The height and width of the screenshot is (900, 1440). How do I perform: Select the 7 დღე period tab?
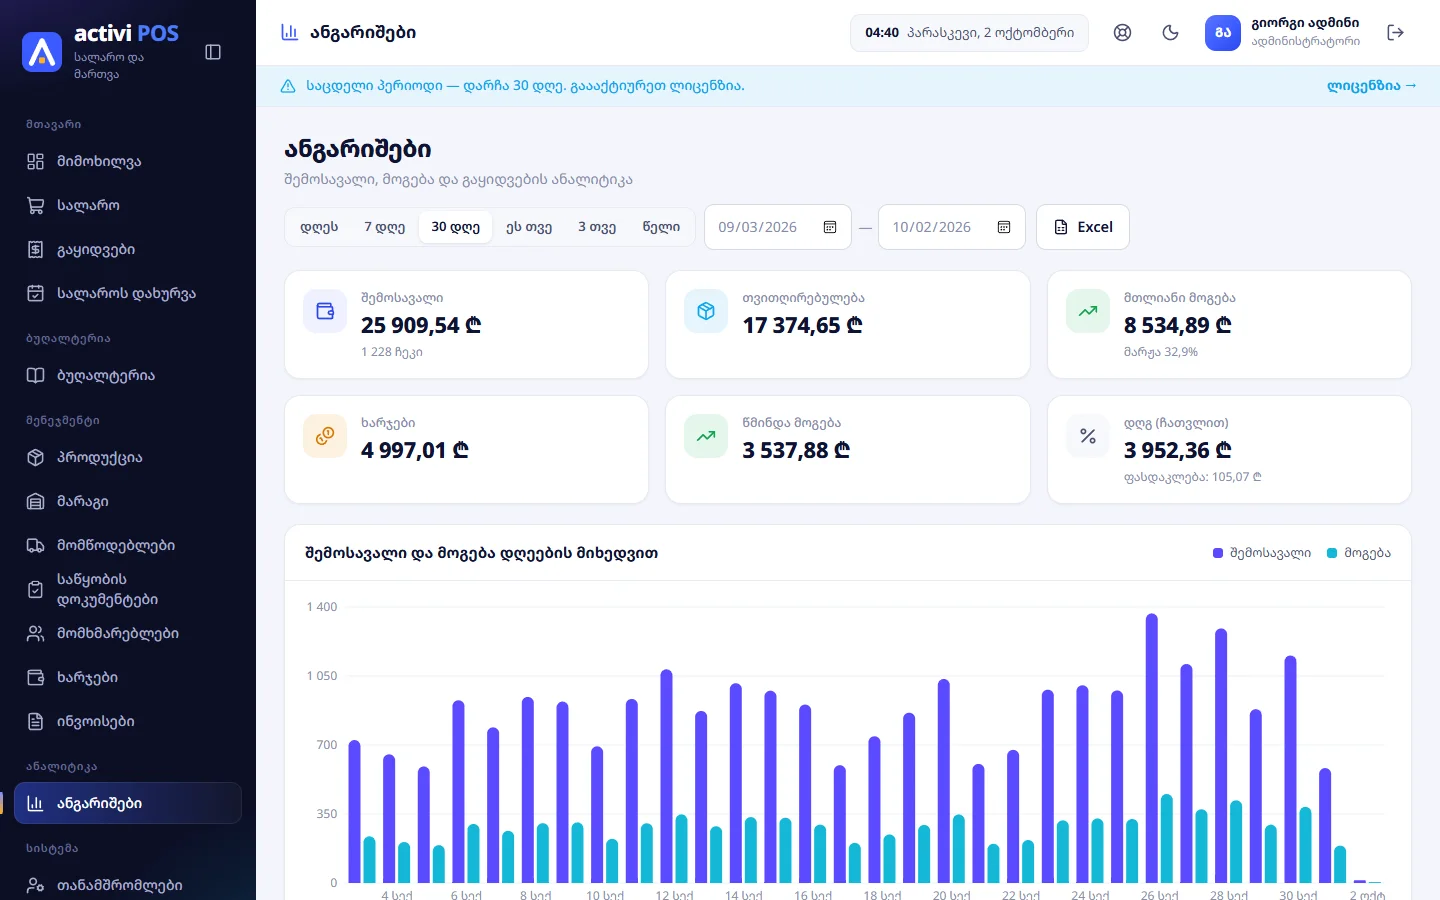point(384,227)
